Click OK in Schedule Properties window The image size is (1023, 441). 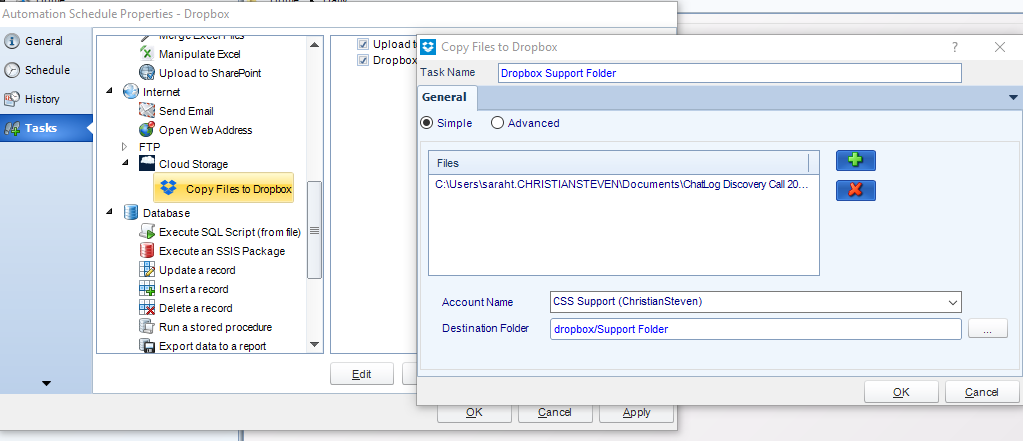coord(474,412)
